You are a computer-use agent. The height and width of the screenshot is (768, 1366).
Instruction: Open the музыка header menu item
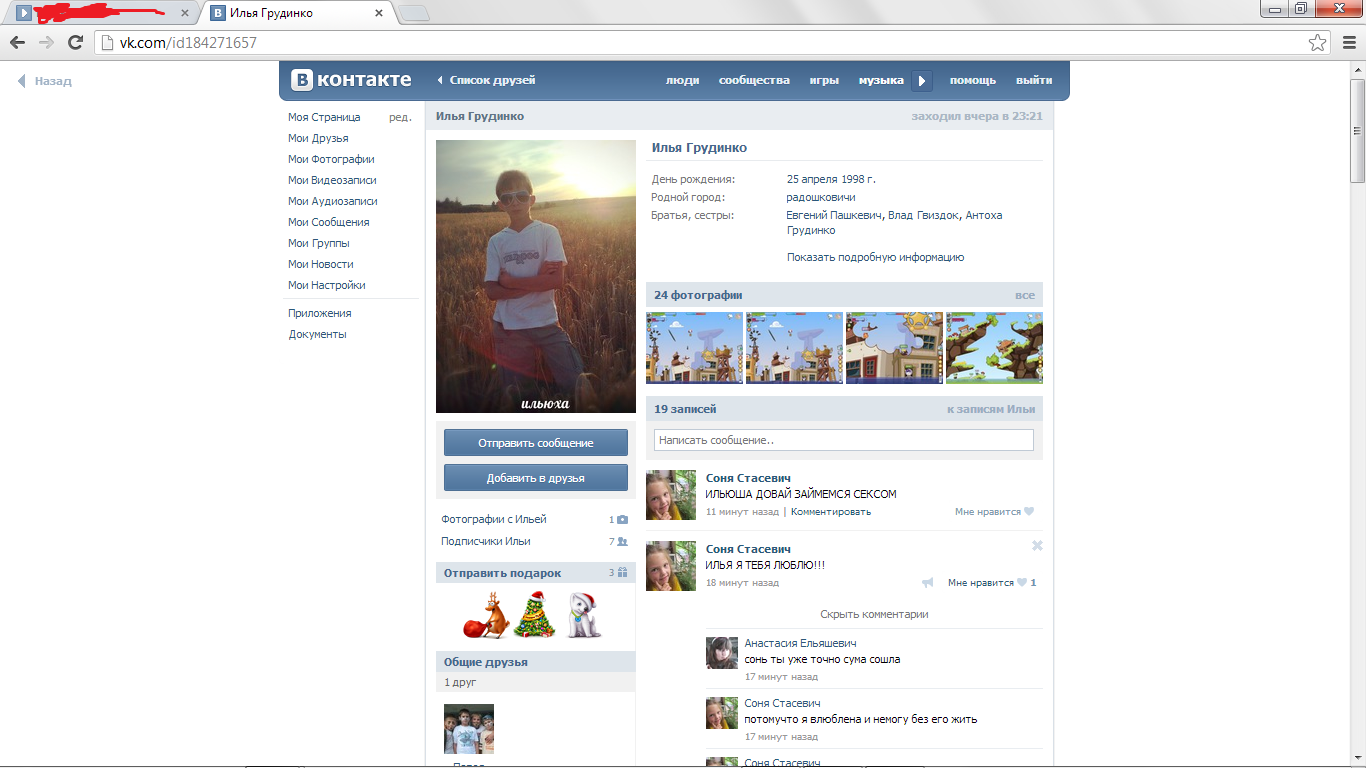point(881,80)
